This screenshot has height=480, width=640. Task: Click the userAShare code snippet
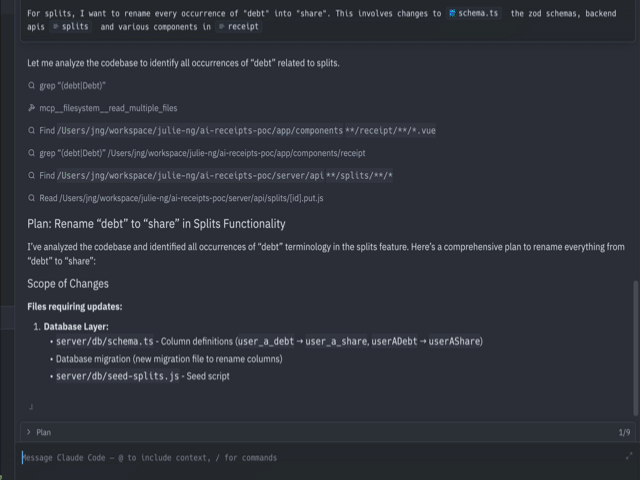(x=454, y=341)
